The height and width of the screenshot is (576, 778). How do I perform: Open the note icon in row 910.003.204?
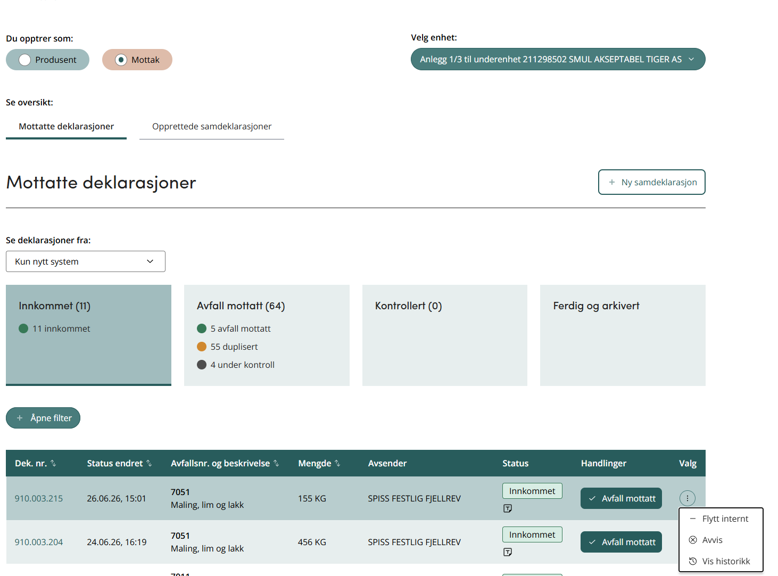point(508,552)
